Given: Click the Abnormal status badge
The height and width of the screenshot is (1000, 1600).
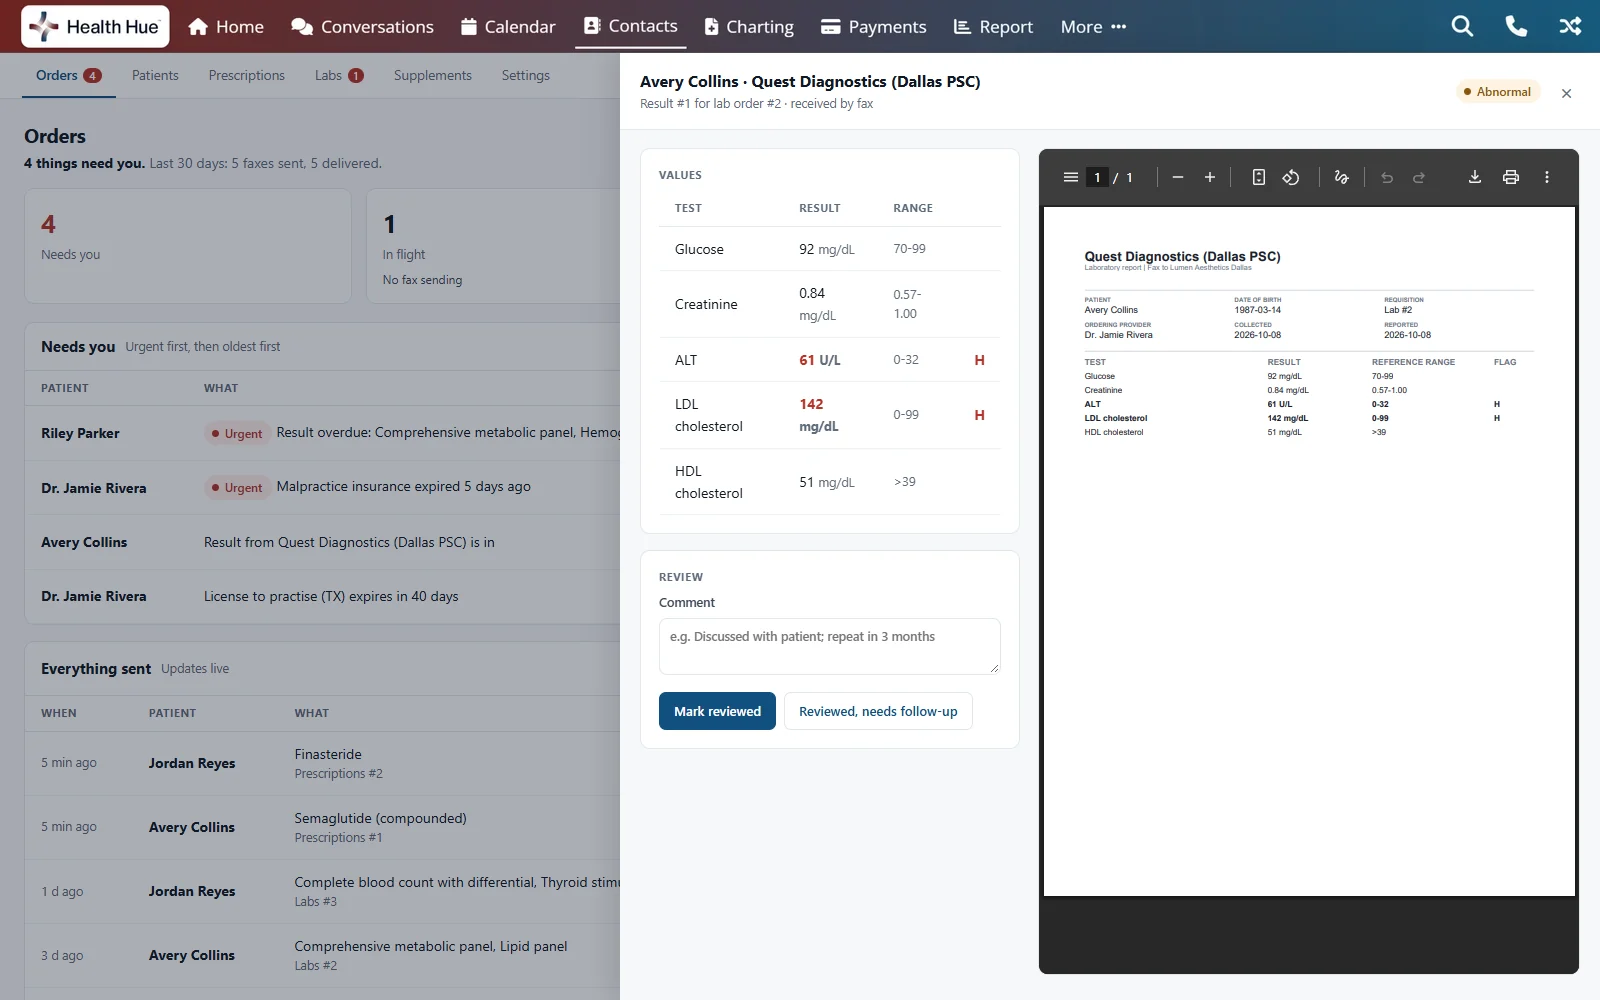Looking at the screenshot, I should 1498,92.
